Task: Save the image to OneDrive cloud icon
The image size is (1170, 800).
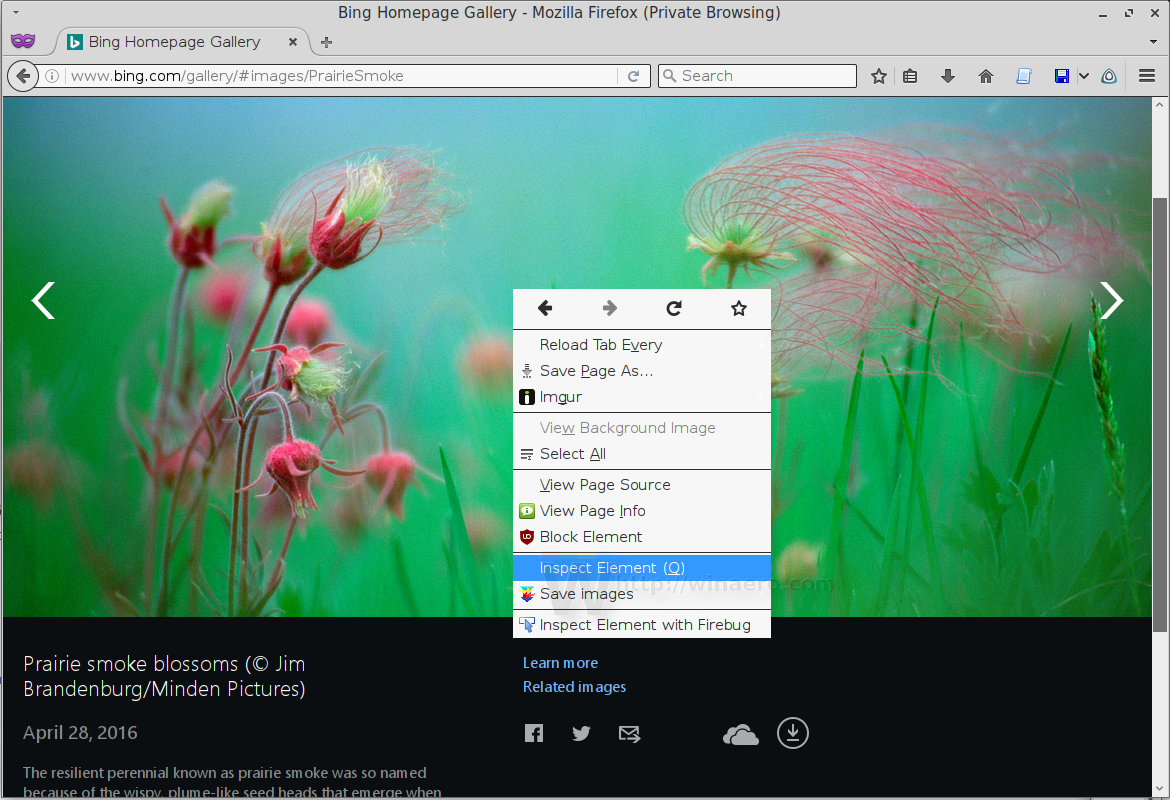Action: click(x=740, y=733)
